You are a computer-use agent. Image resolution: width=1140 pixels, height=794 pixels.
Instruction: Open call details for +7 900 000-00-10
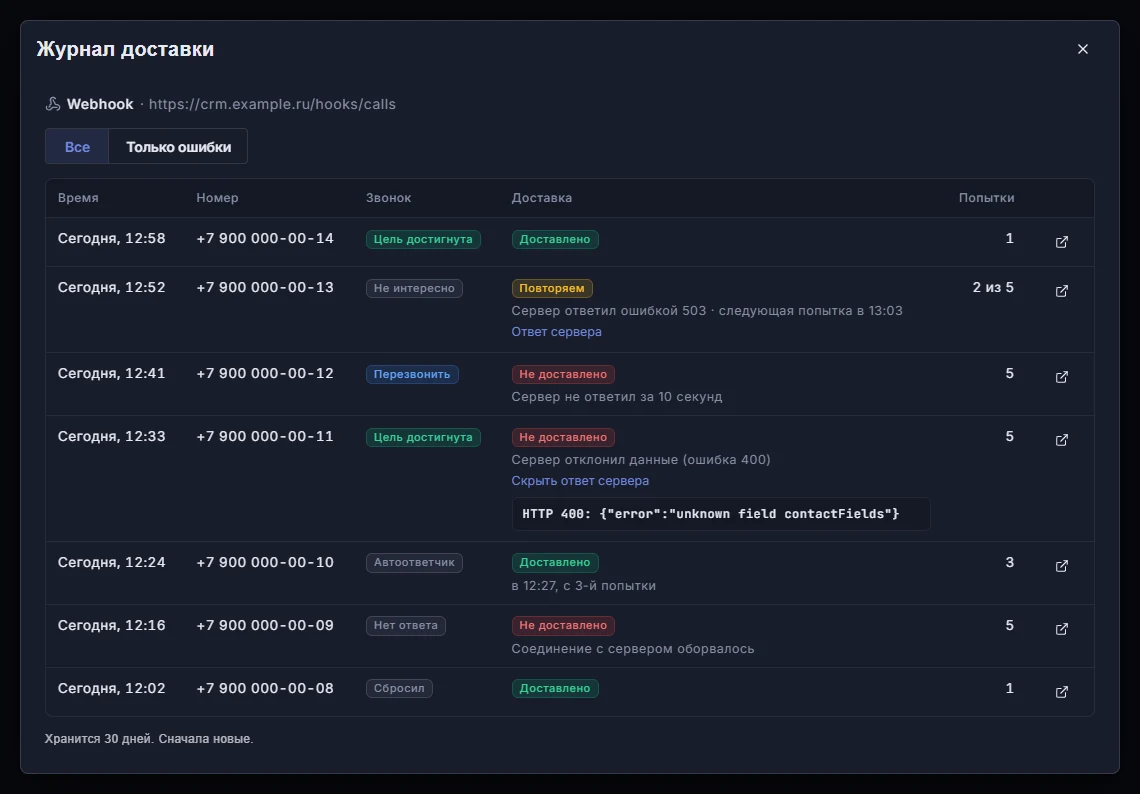(x=1061, y=566)
